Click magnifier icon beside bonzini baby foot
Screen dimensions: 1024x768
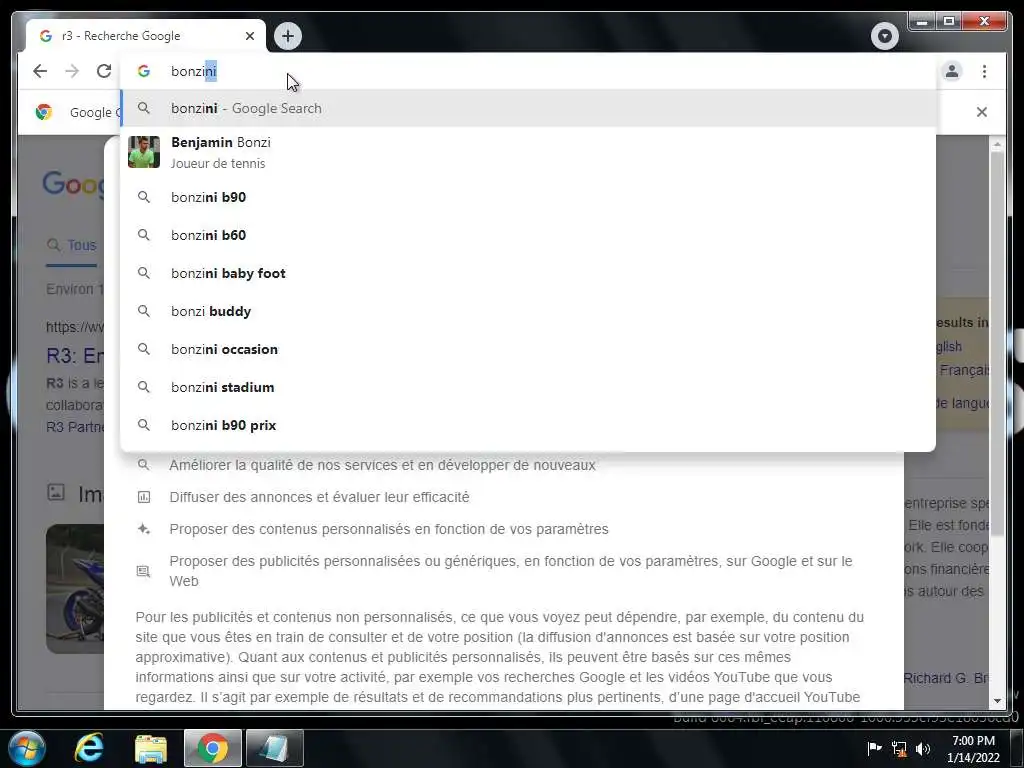144,273
